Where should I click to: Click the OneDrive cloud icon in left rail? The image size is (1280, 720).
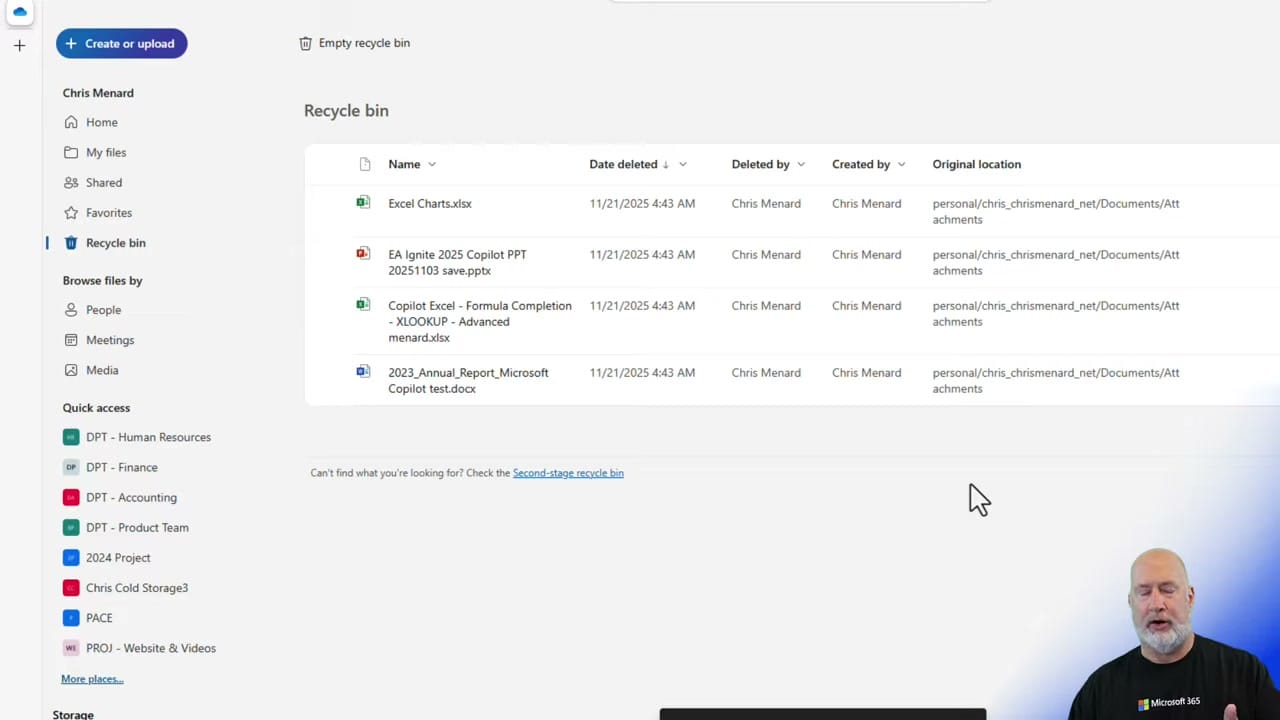(x=20, y=12)
